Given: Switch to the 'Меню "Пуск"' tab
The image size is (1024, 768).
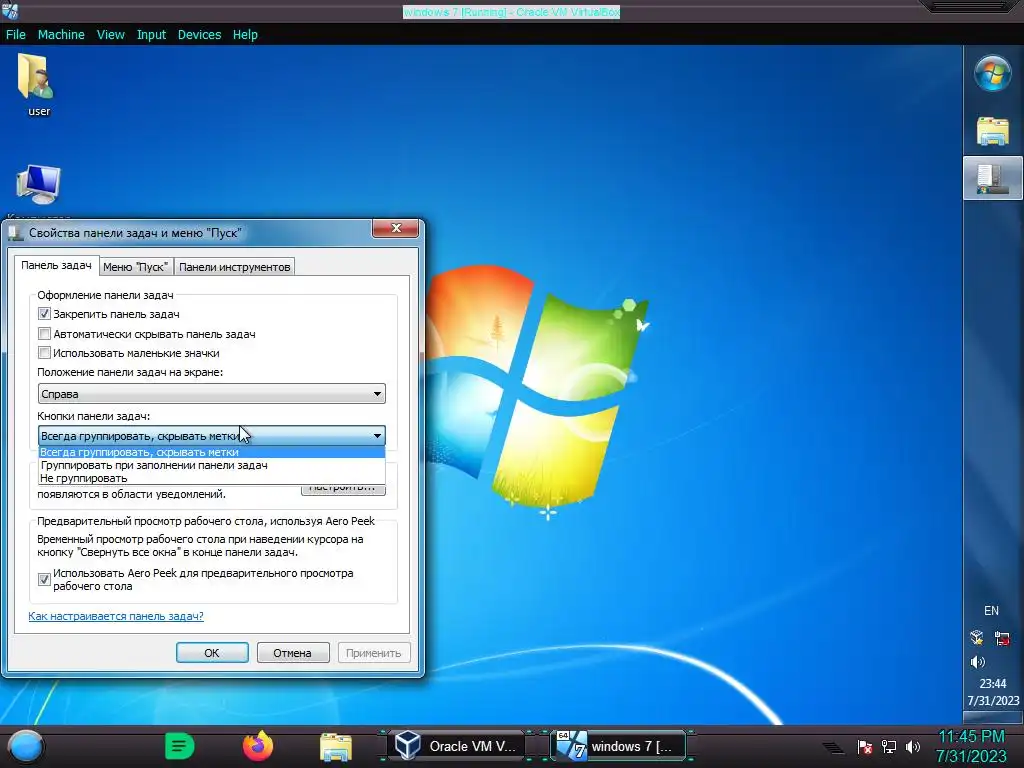Looking at the screenshot, I should [x=136, y=266].
